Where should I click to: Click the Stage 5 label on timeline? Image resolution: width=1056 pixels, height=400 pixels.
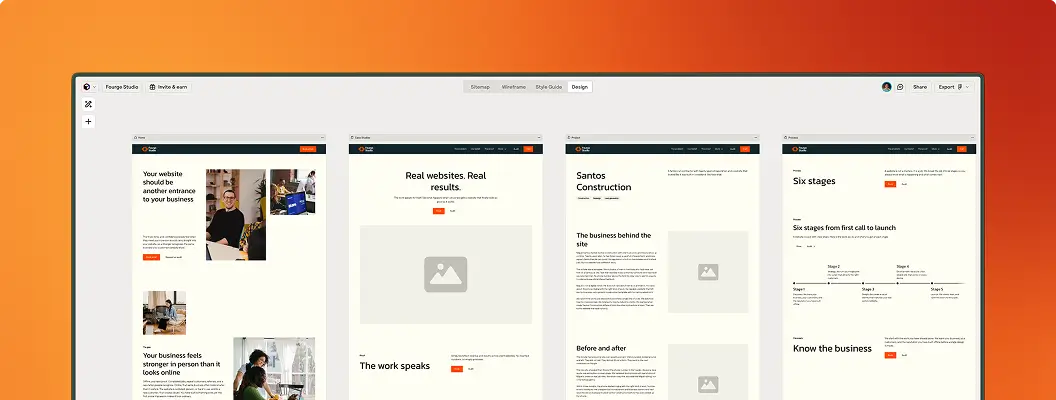(x=937, y=290)
